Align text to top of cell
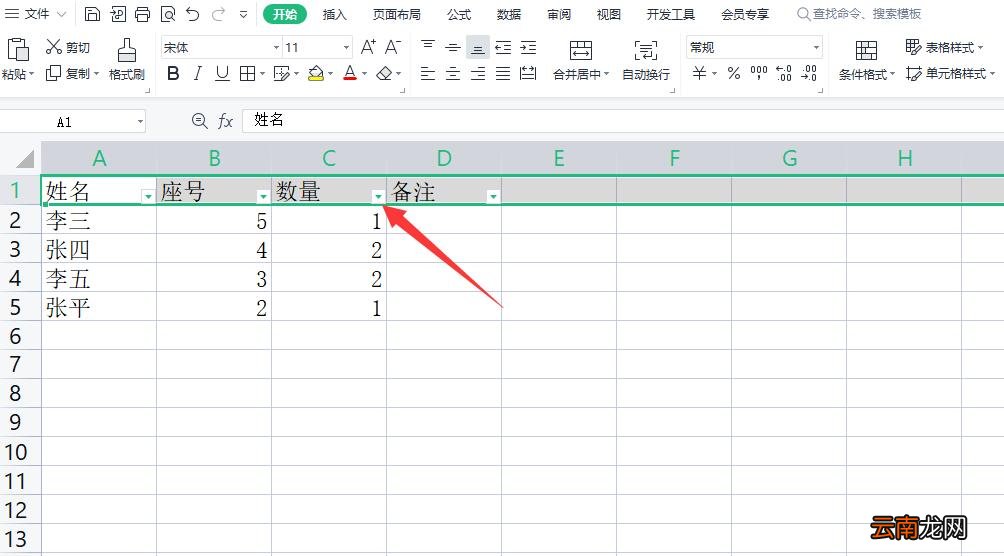The height and width of the screenshot is (556, 1004). (x=428, y=47)
